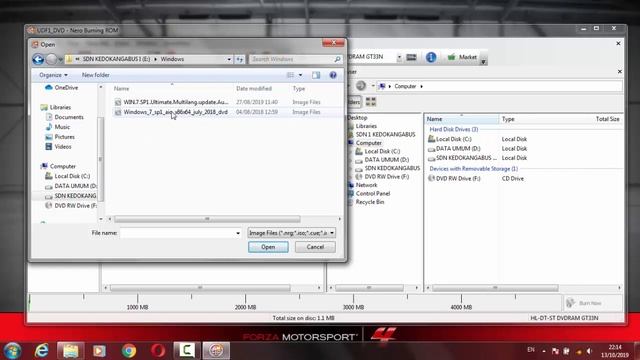Screen dimensions: 640x360
Task: Select Local Disk (C:) in Open dialog sidebar
Action: point(67,176)
